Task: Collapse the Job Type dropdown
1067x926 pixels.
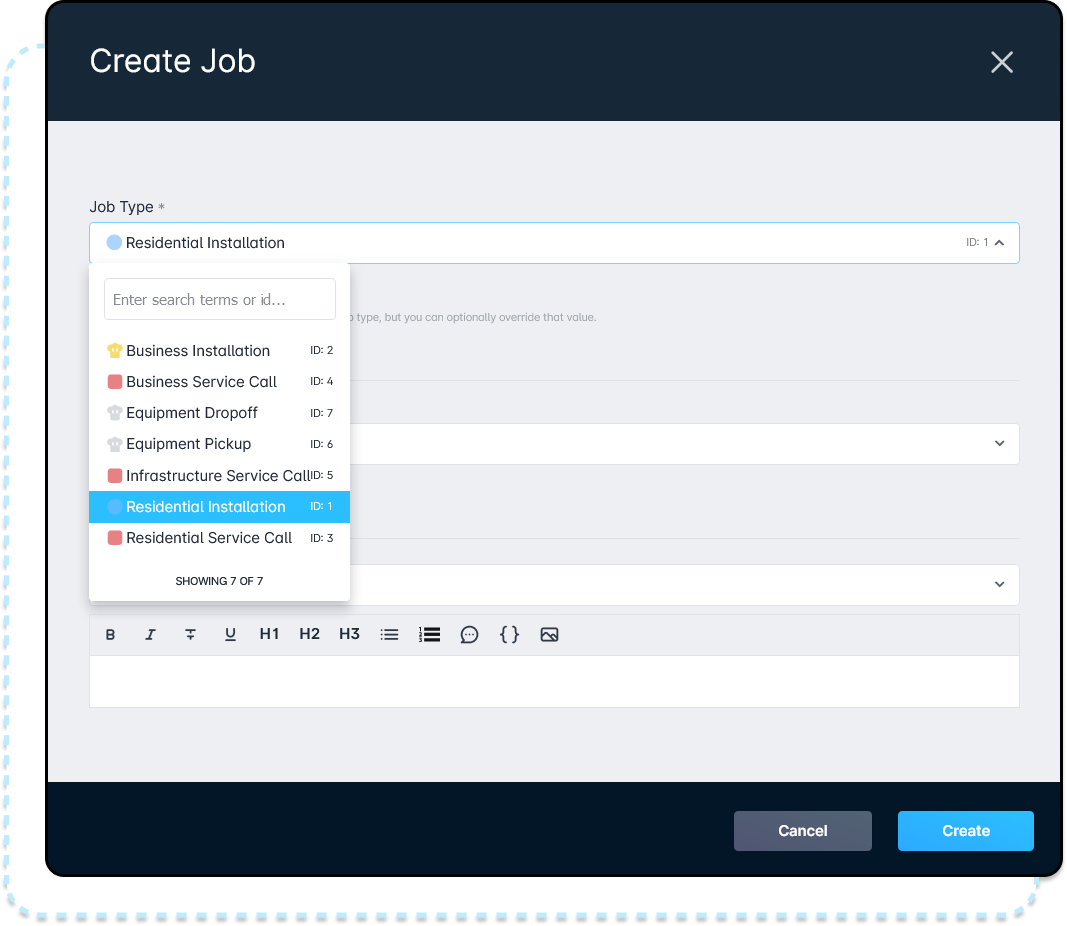Action: pyautogui.click(x=999, y=243)
